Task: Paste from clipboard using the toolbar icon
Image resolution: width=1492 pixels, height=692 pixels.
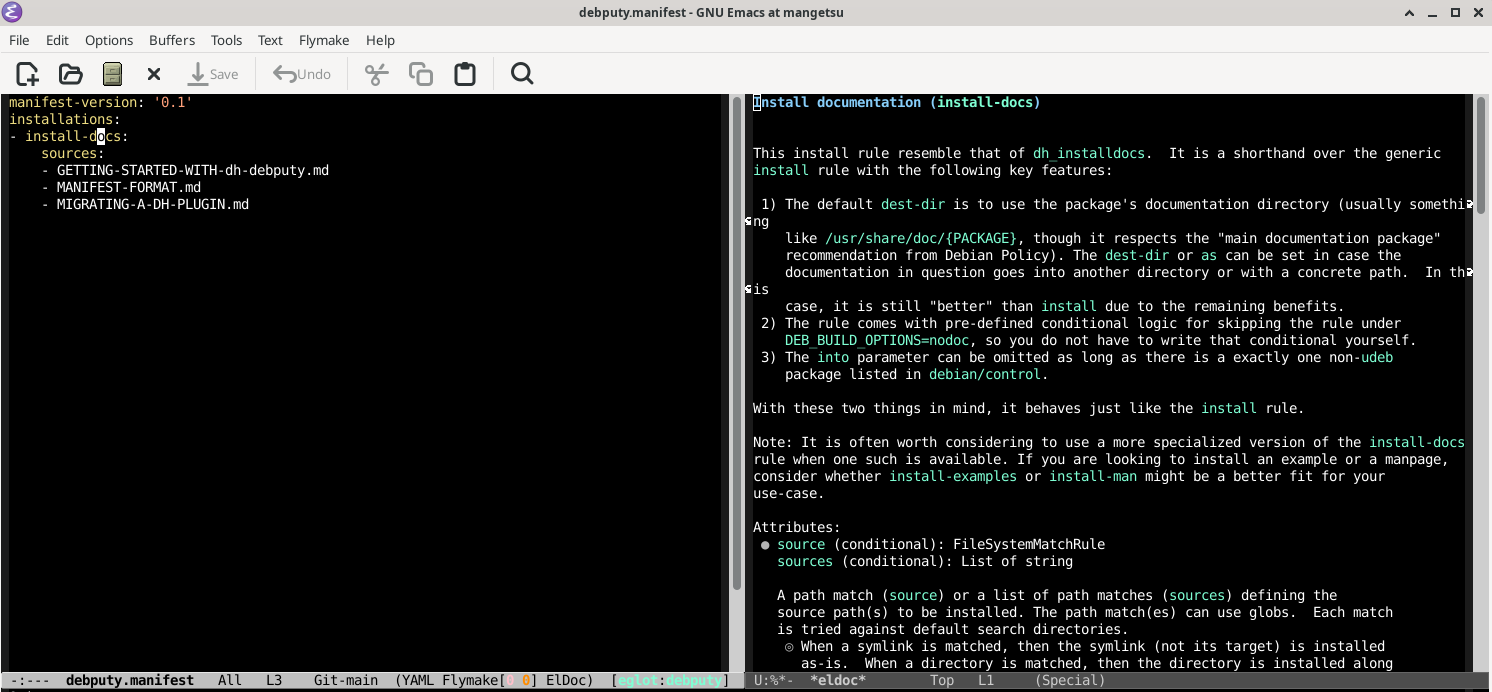Action: coord(465,74)
